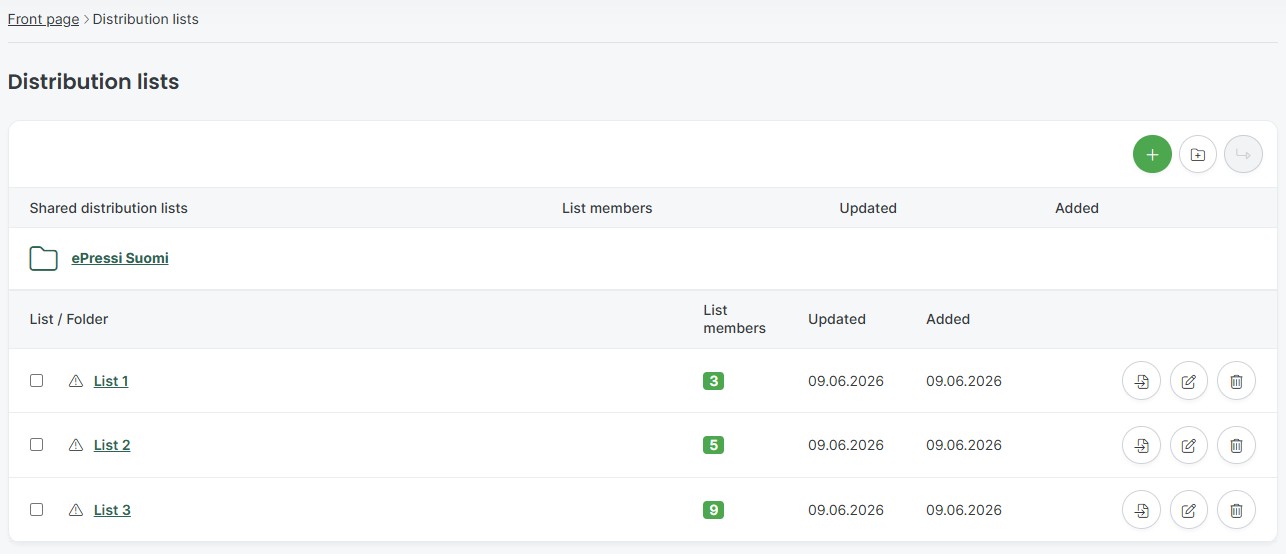Click warning triangle icon beside List 1
The width and height of the screenshot is (1286, 554).
76,381
